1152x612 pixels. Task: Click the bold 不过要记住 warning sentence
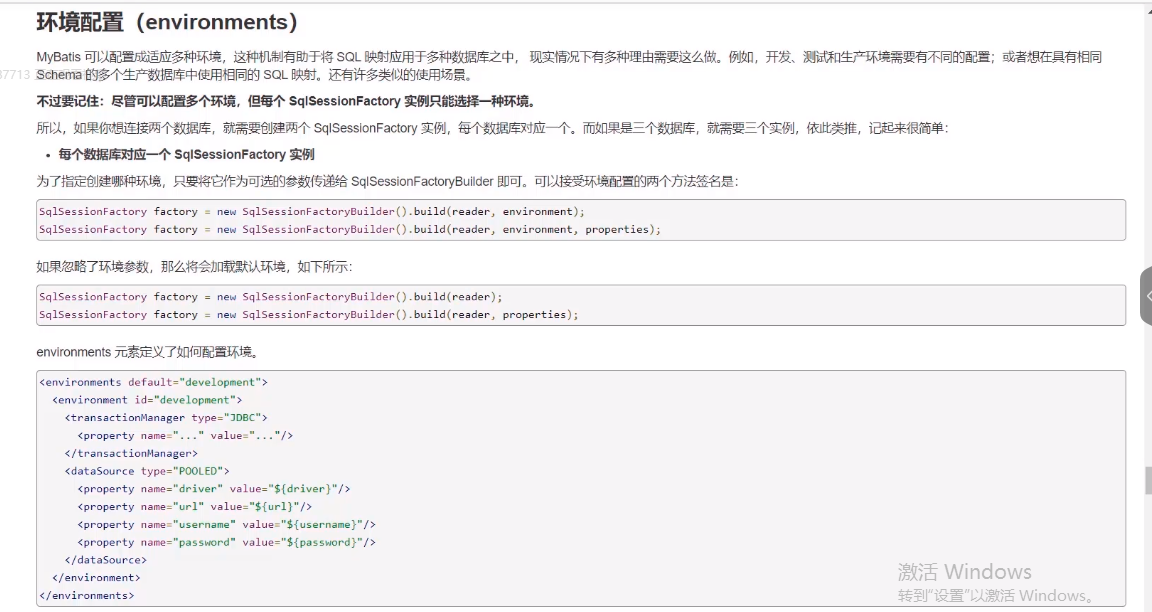pos(286,101)
